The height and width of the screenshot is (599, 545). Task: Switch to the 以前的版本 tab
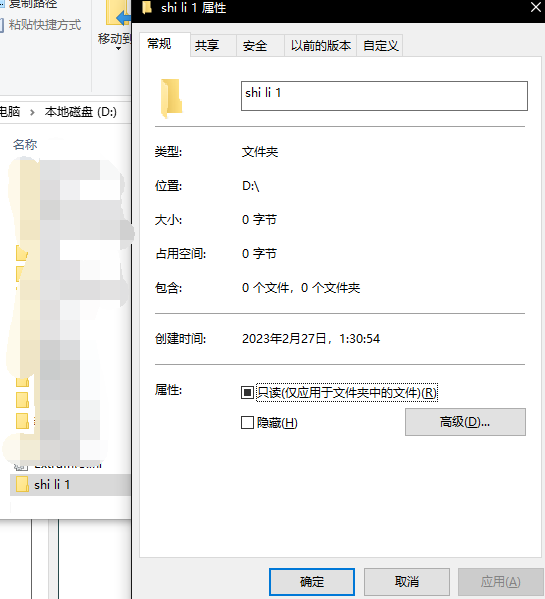click(x=320, y=45)
